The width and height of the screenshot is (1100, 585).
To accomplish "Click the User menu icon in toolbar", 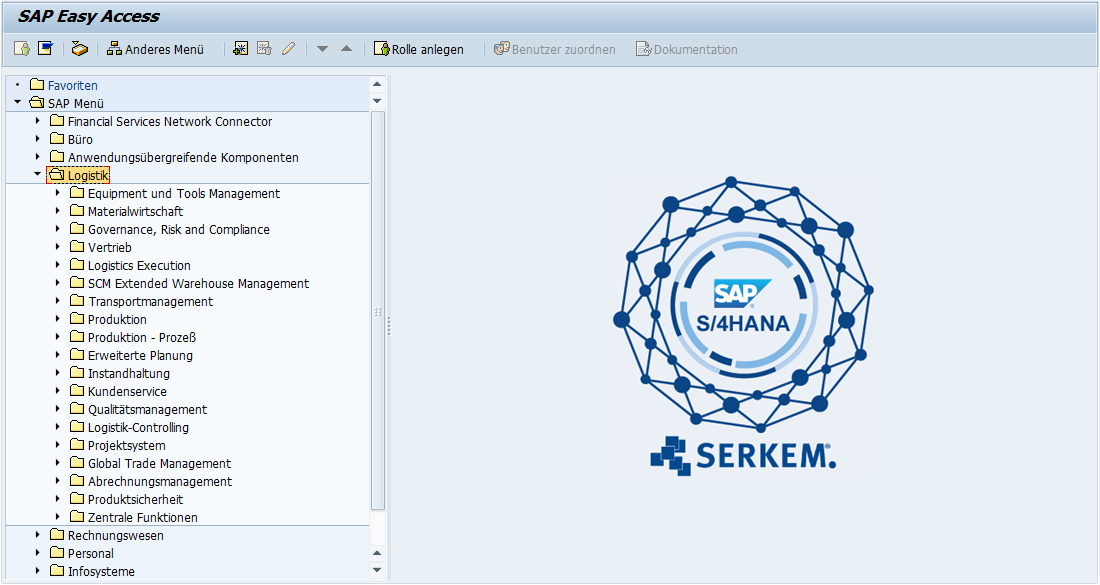I will (x=22, y=49).
